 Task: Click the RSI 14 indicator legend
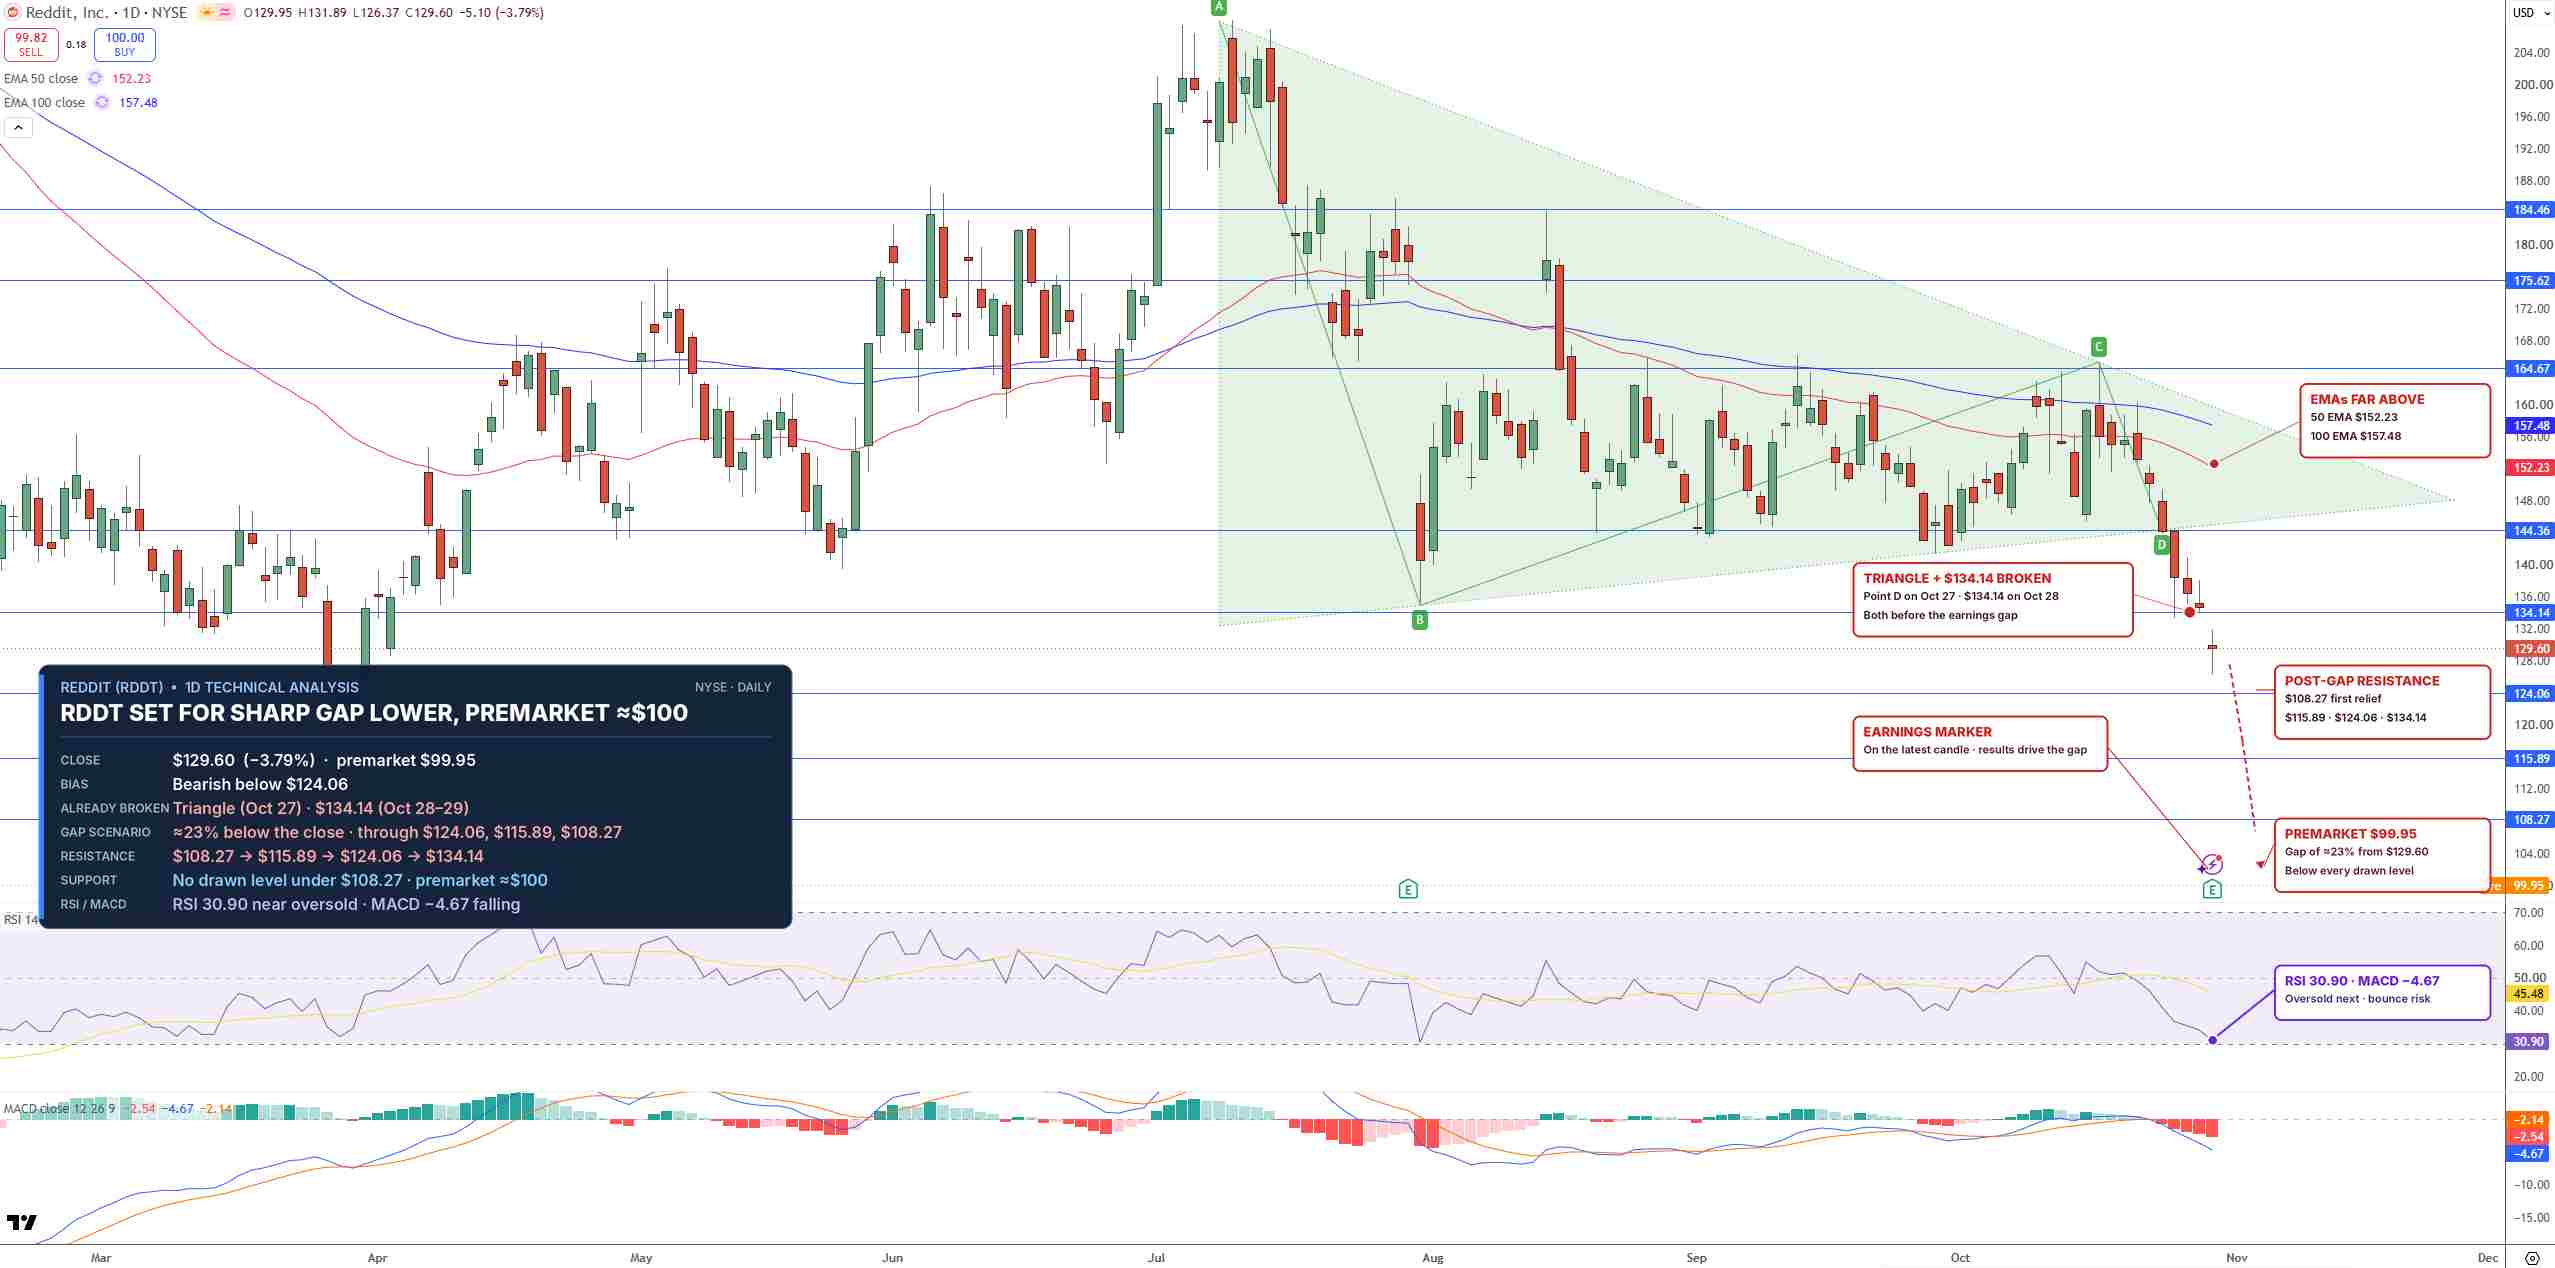(20, 919)
